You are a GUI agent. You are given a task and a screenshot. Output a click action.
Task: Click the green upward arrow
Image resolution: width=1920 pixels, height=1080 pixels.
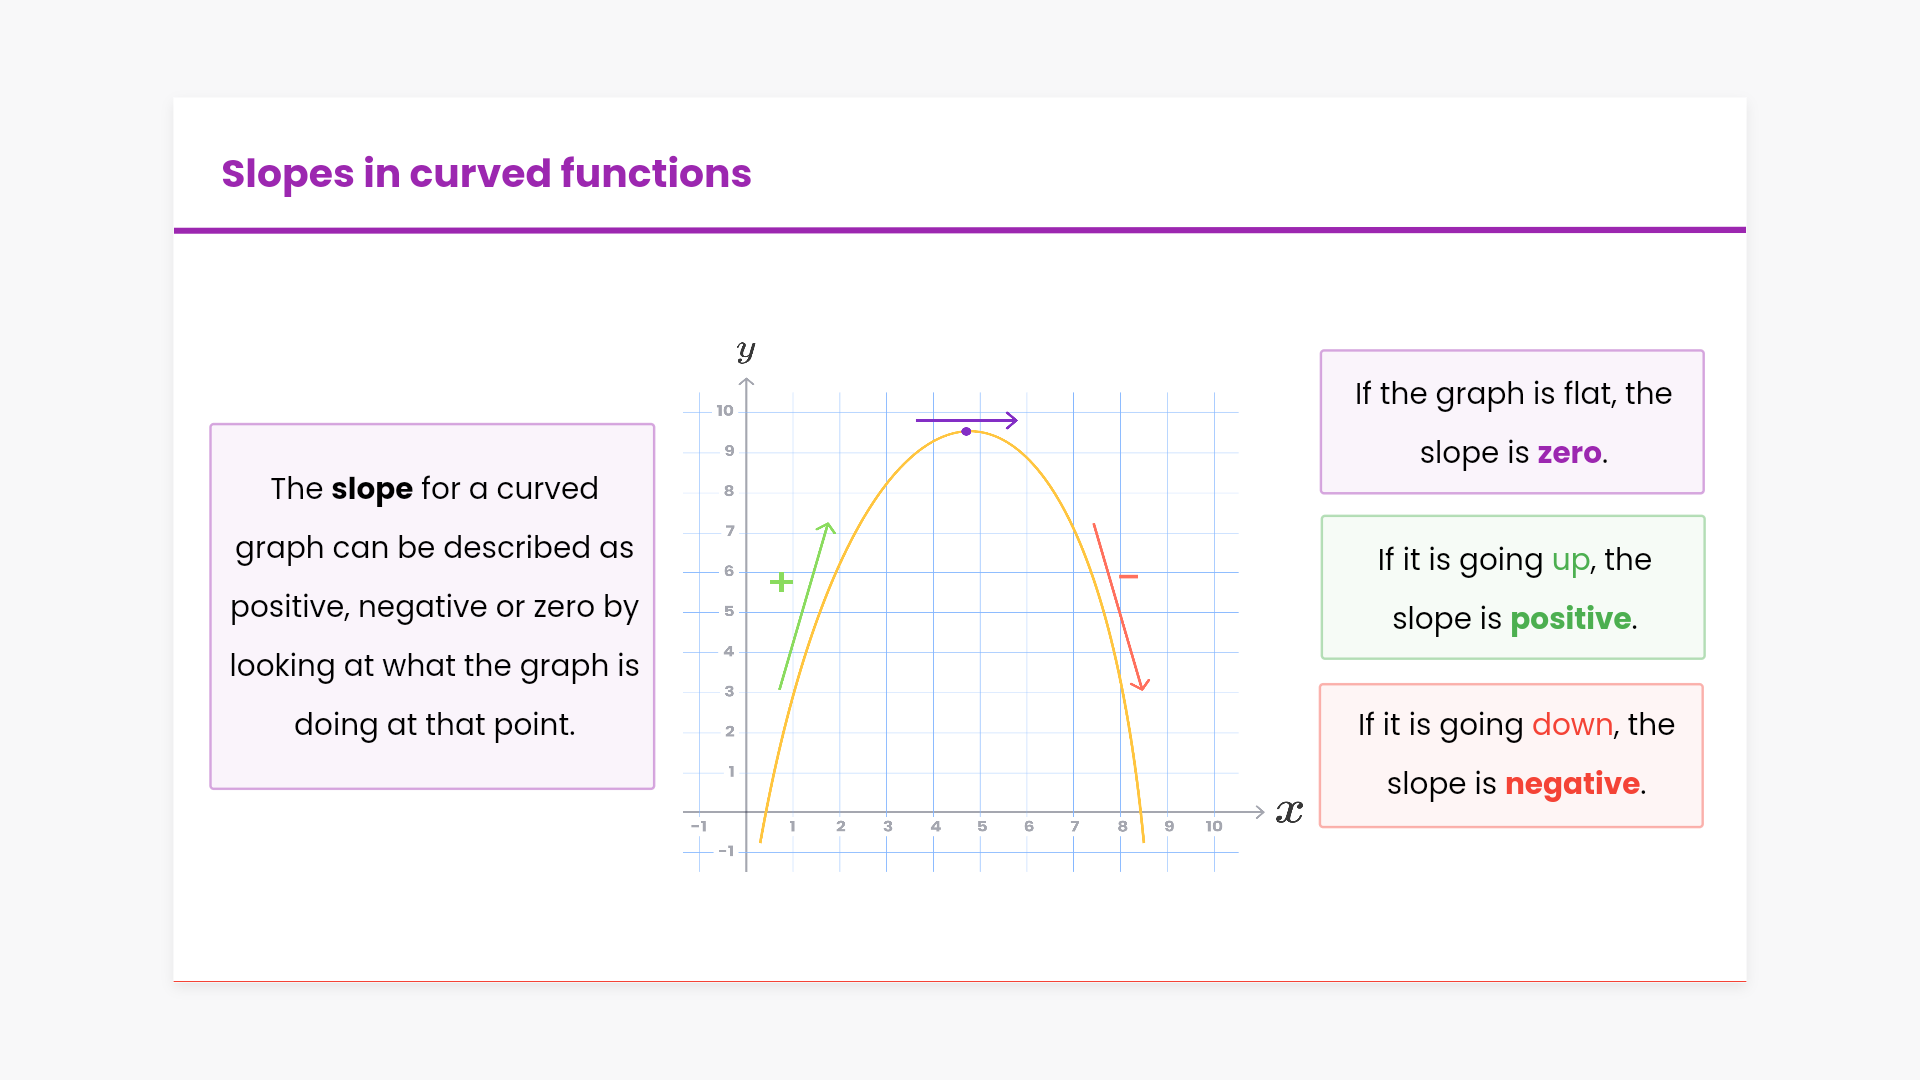(x=805, y=606)
